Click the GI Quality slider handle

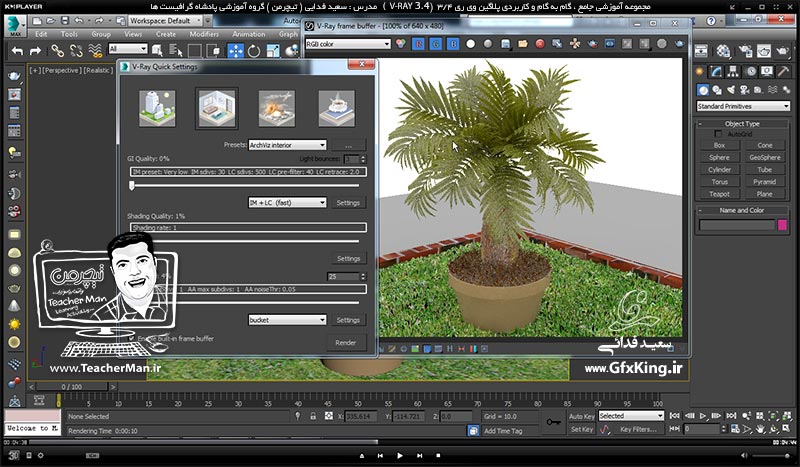(132, 186)
